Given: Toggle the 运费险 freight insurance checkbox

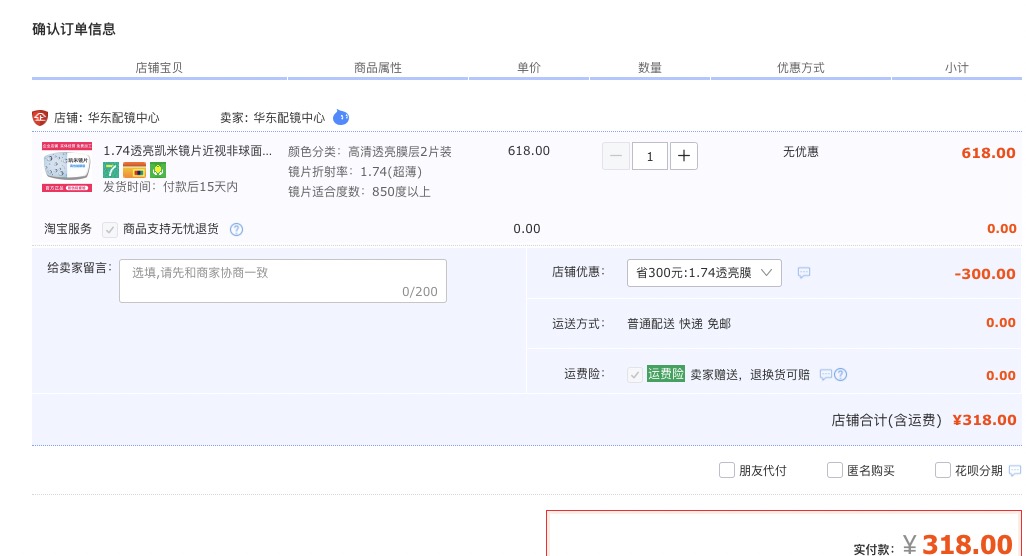Looking at the screenshot, I should pos(634,375).
